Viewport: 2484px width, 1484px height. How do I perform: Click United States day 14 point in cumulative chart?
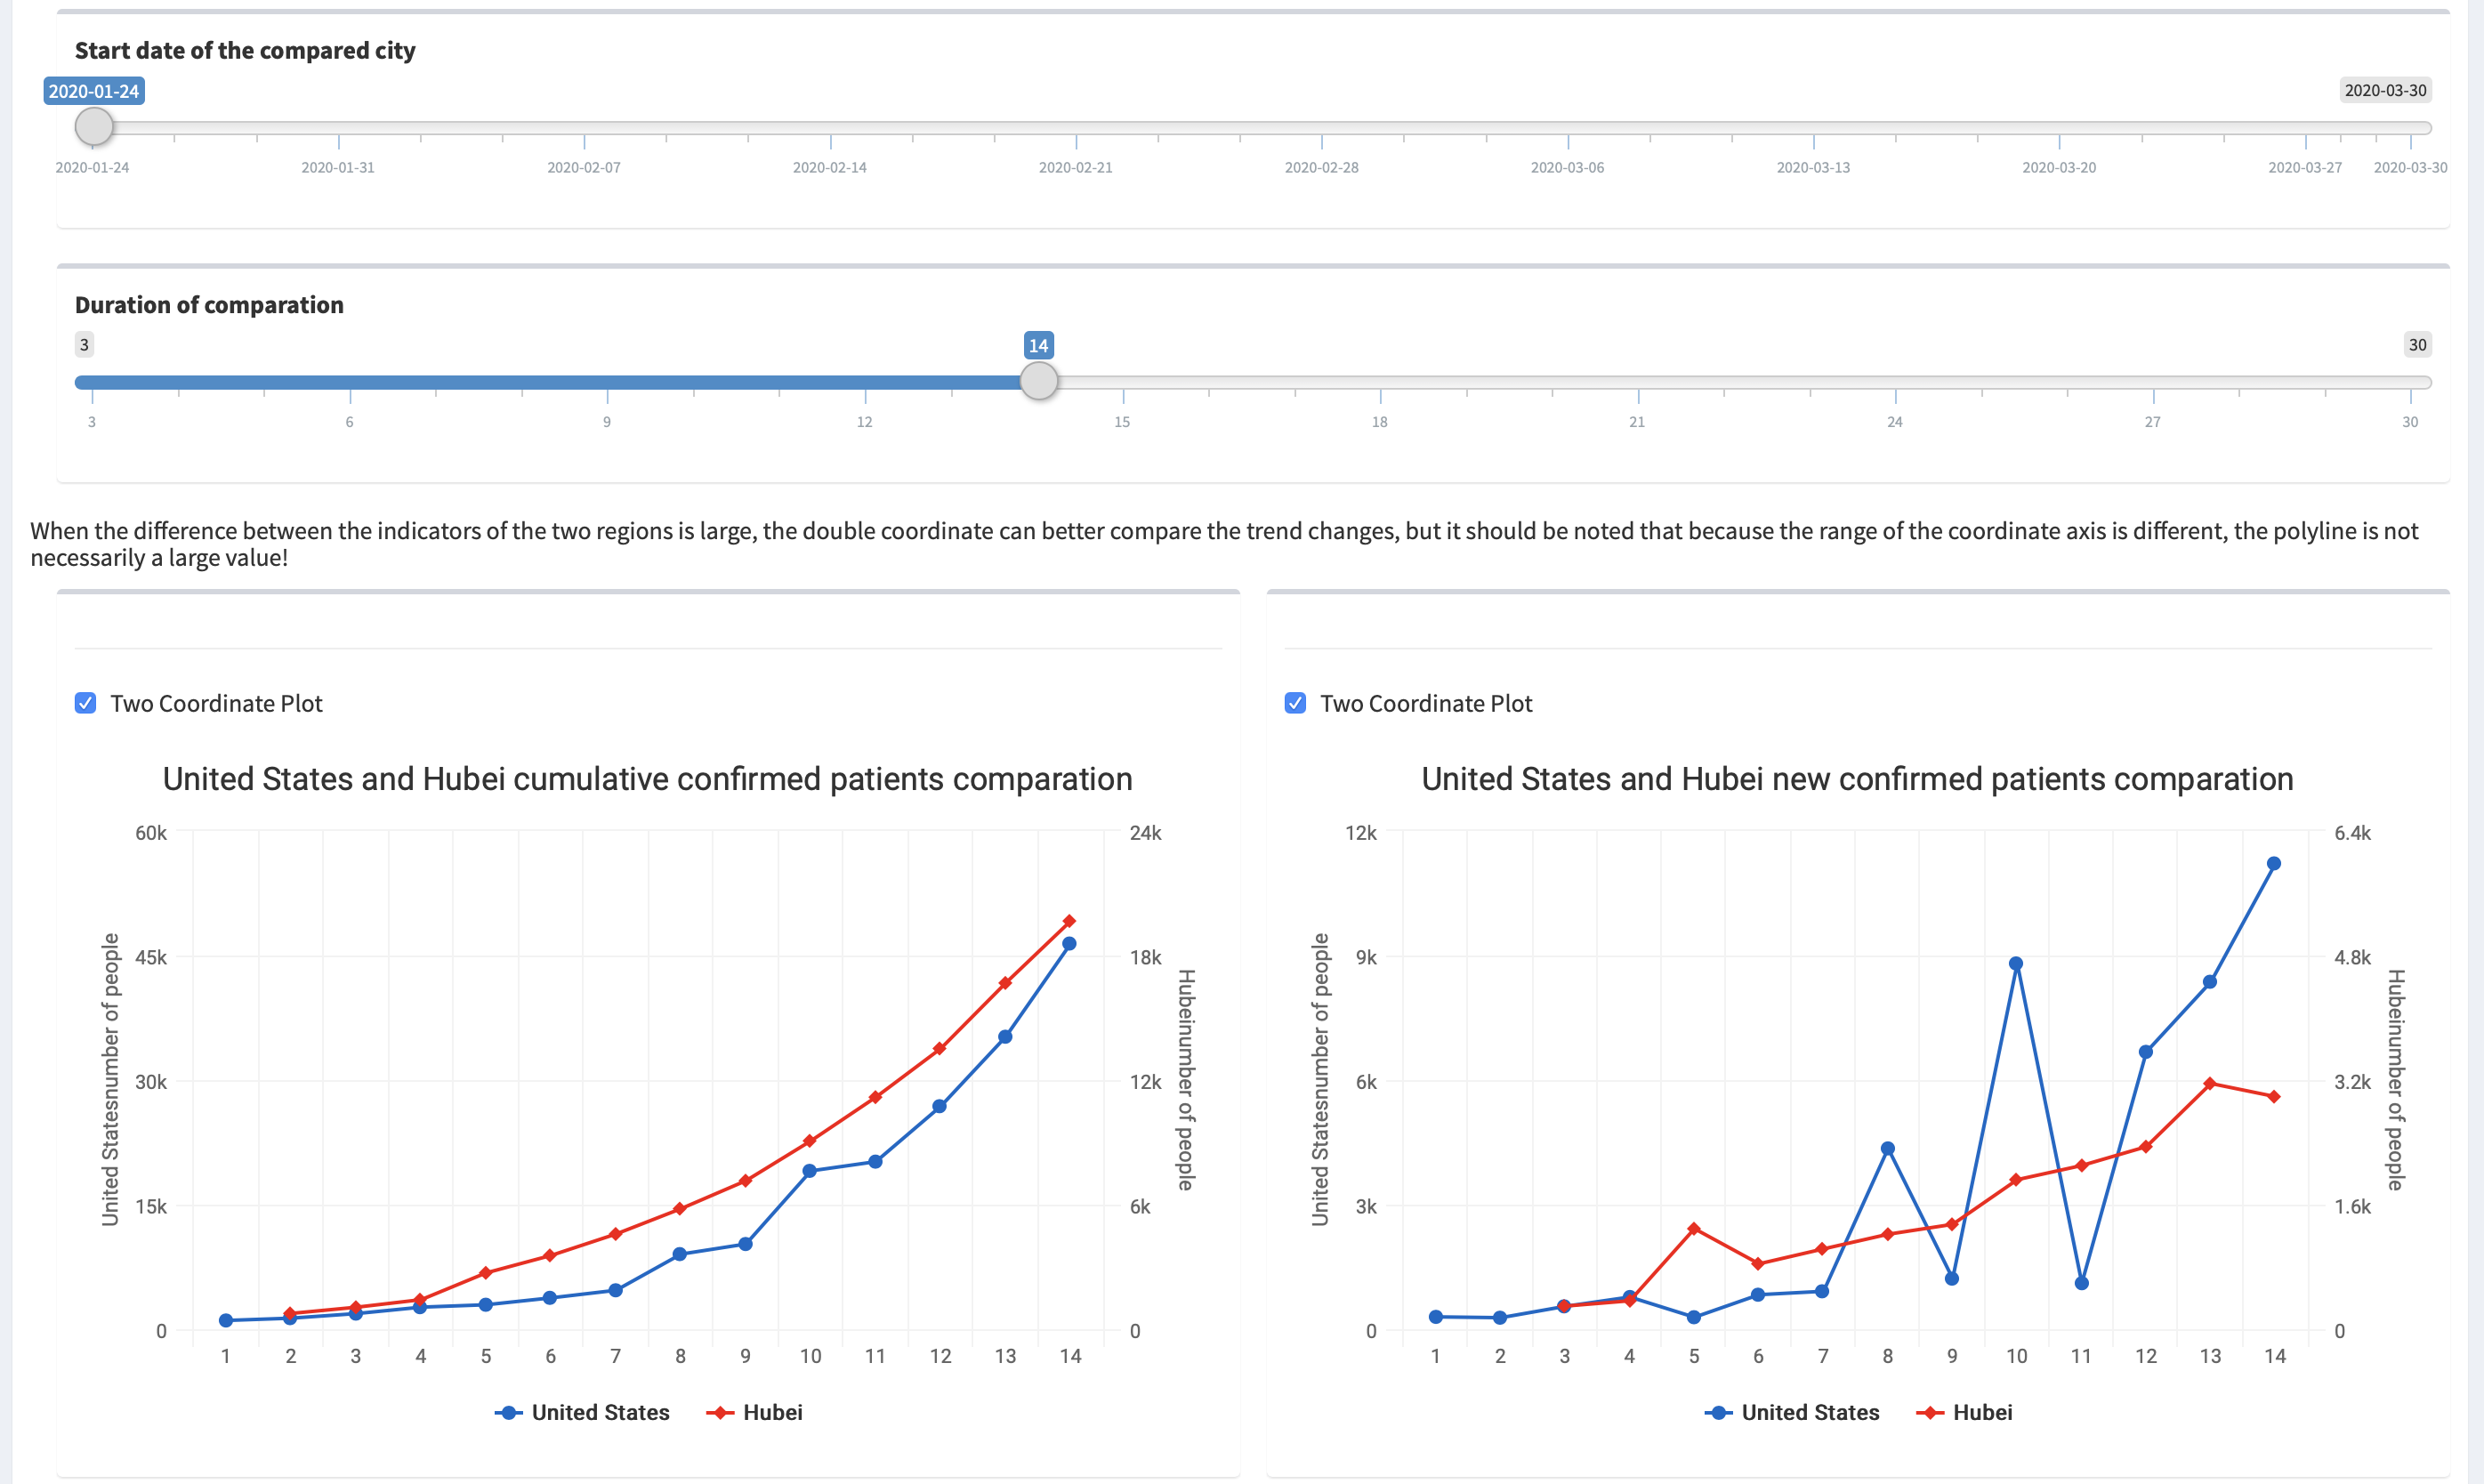(1069, 943)
